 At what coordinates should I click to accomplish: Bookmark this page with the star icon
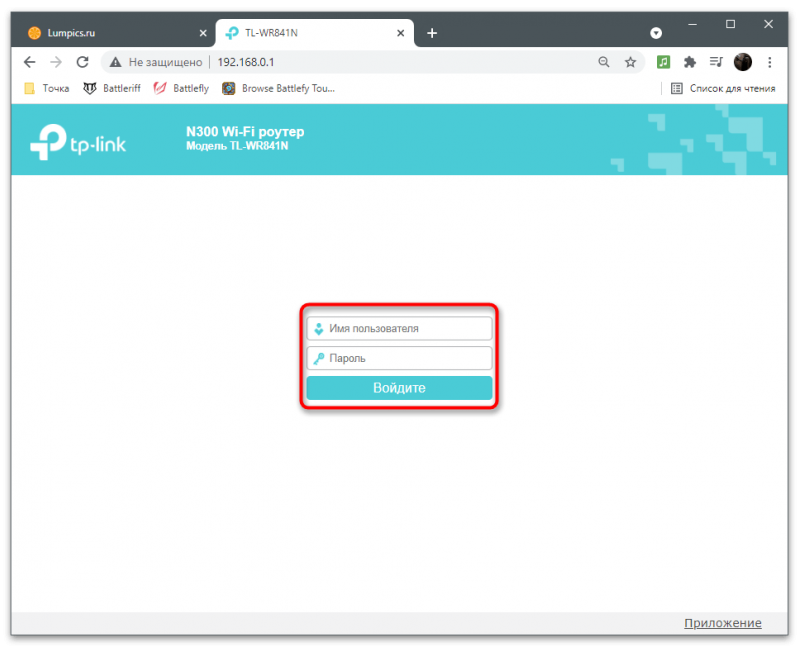631,62
